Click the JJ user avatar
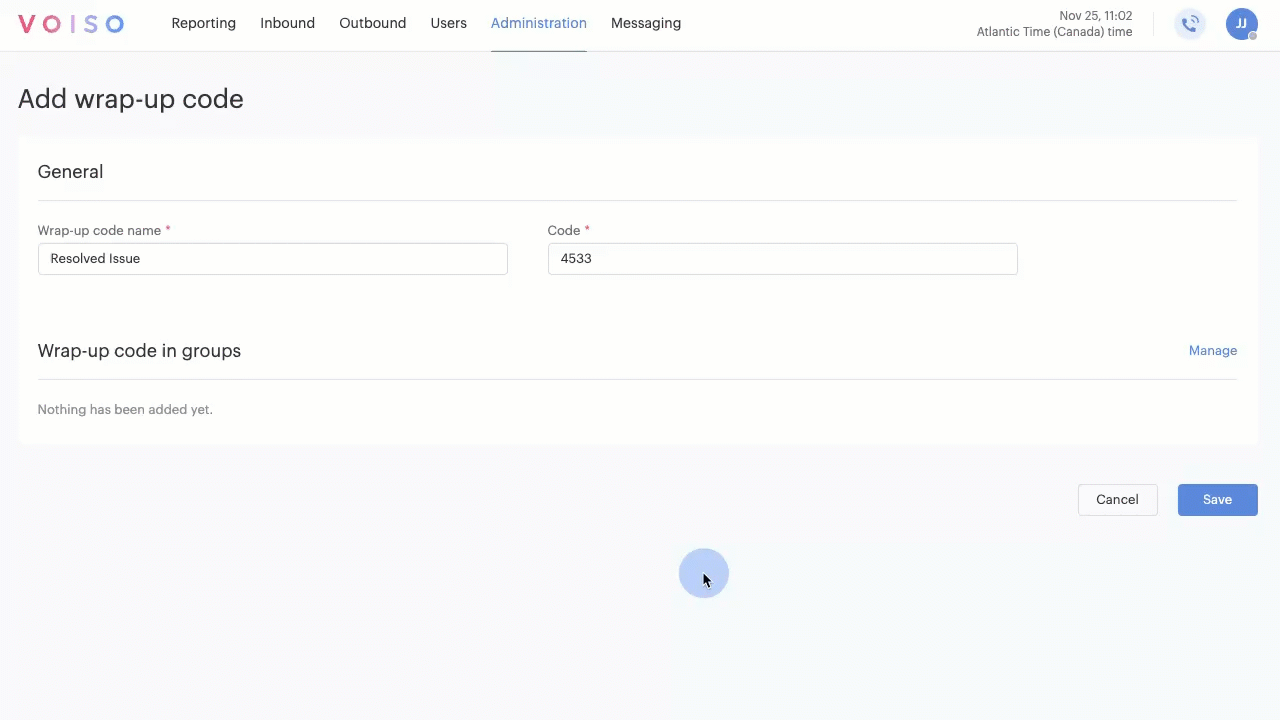The image size is (1280, 720). tap(1240, 23)
